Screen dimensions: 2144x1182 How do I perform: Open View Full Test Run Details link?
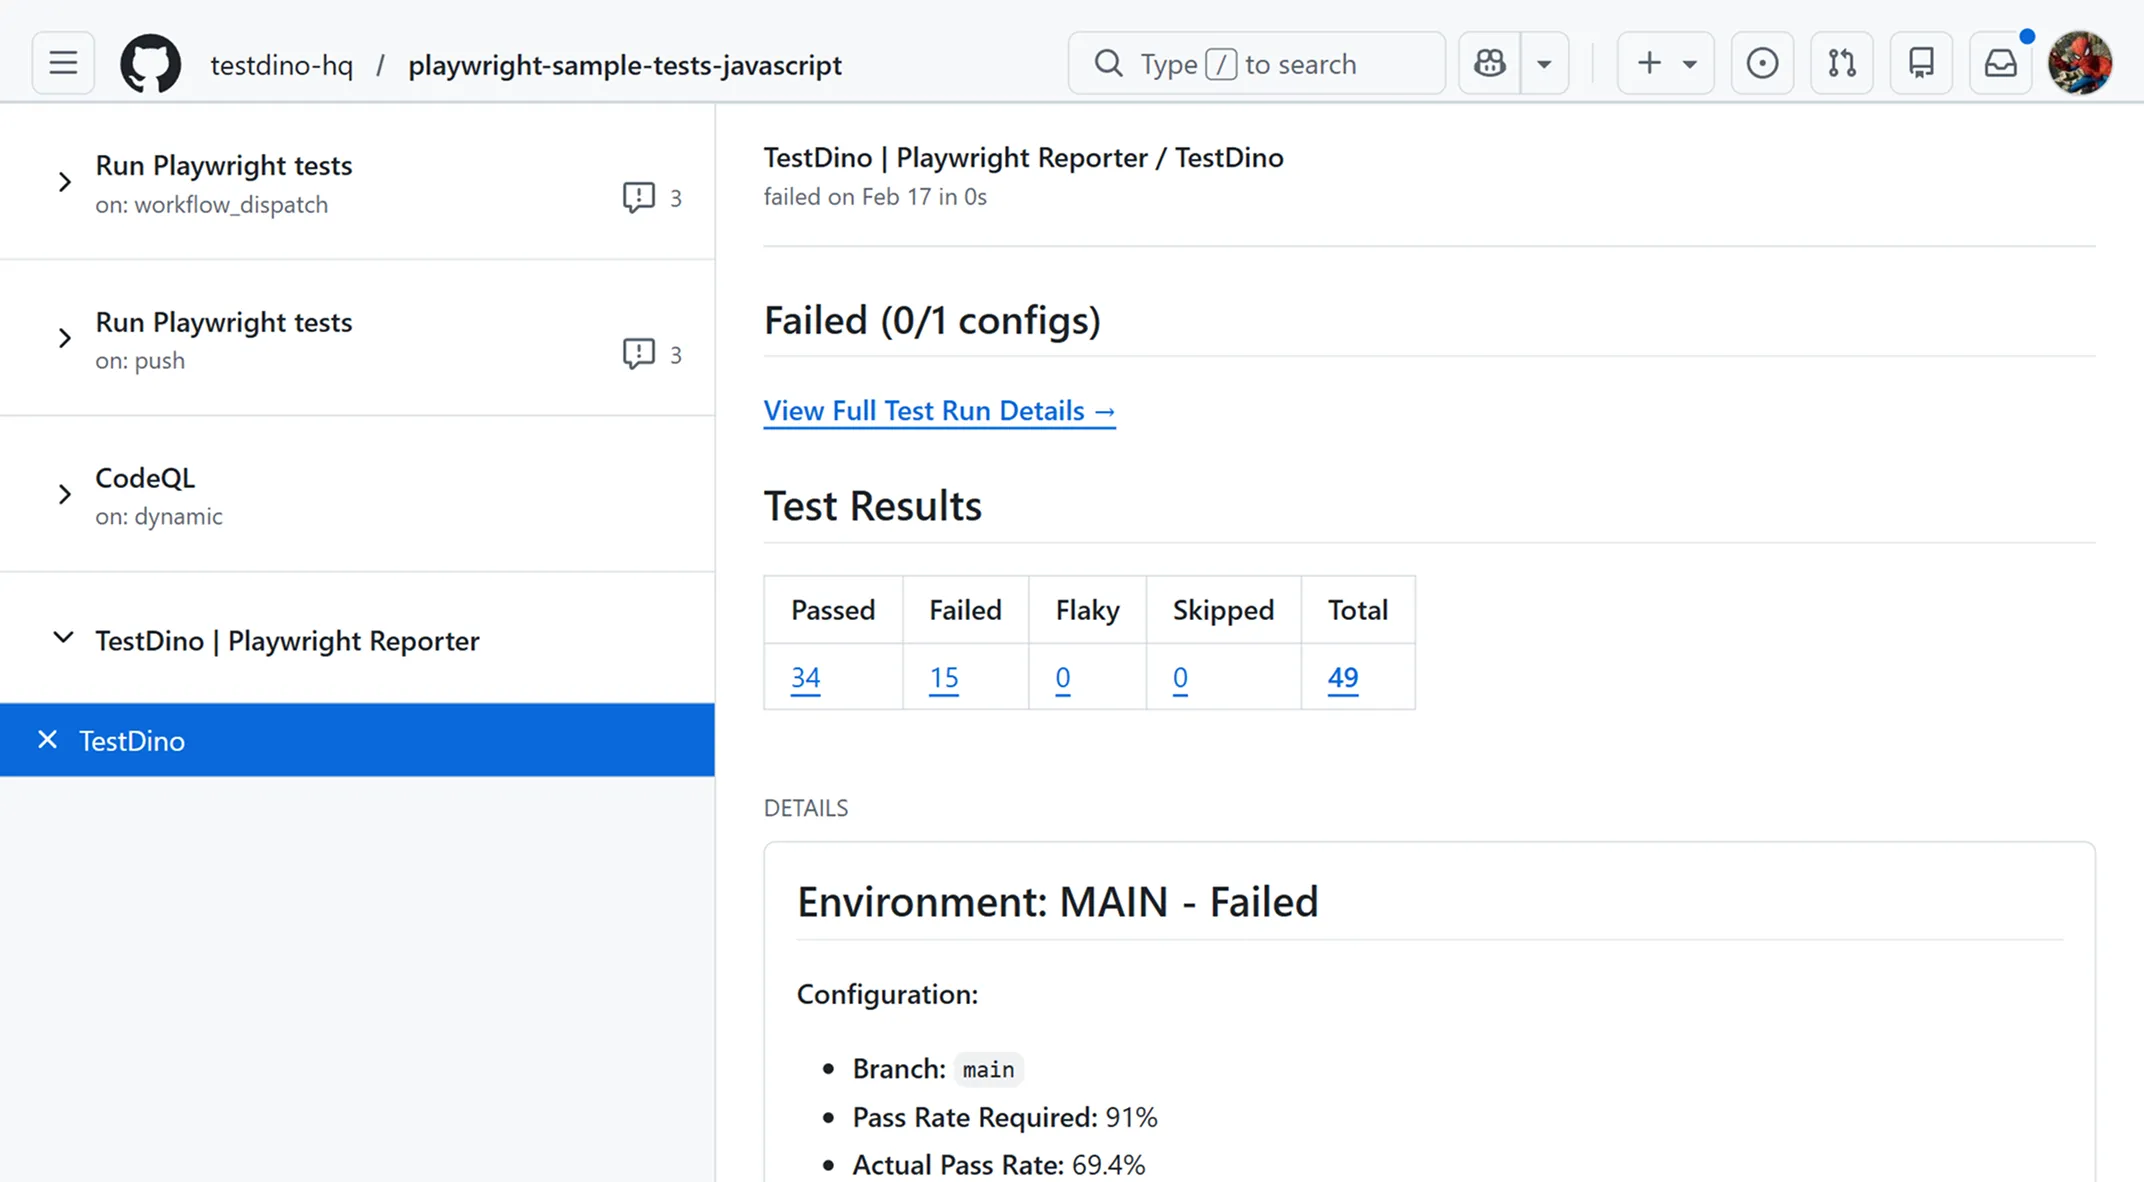[940, 411]
